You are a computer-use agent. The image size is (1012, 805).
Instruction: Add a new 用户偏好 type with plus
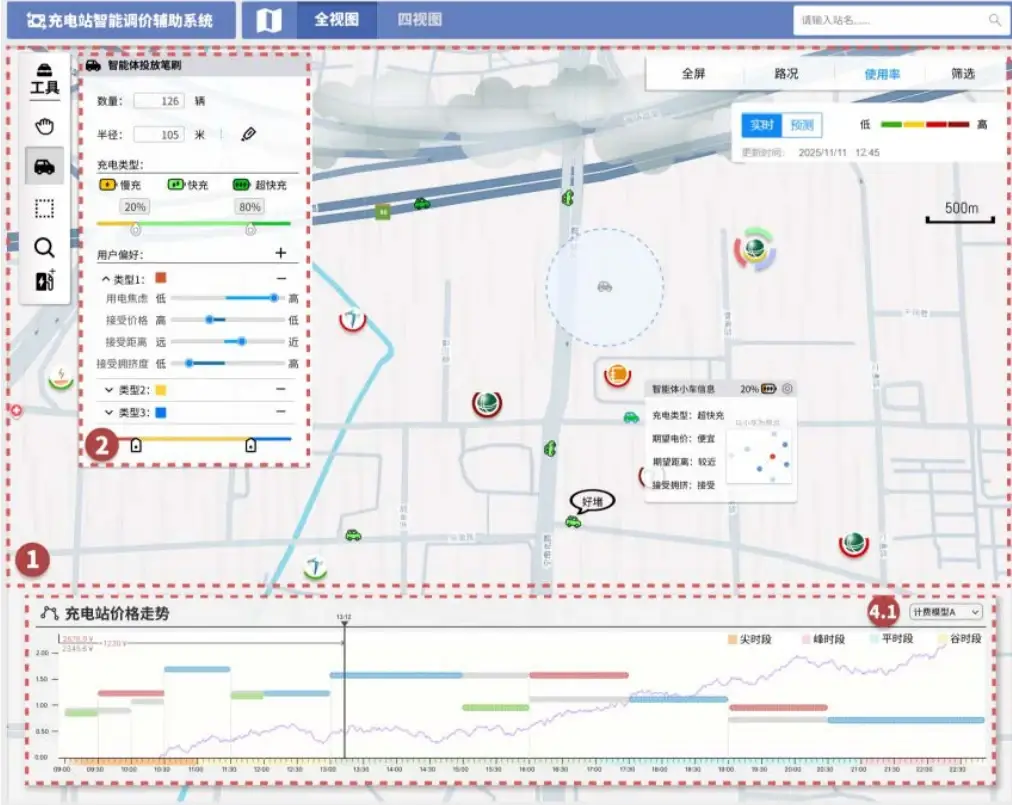click(281, 253)
